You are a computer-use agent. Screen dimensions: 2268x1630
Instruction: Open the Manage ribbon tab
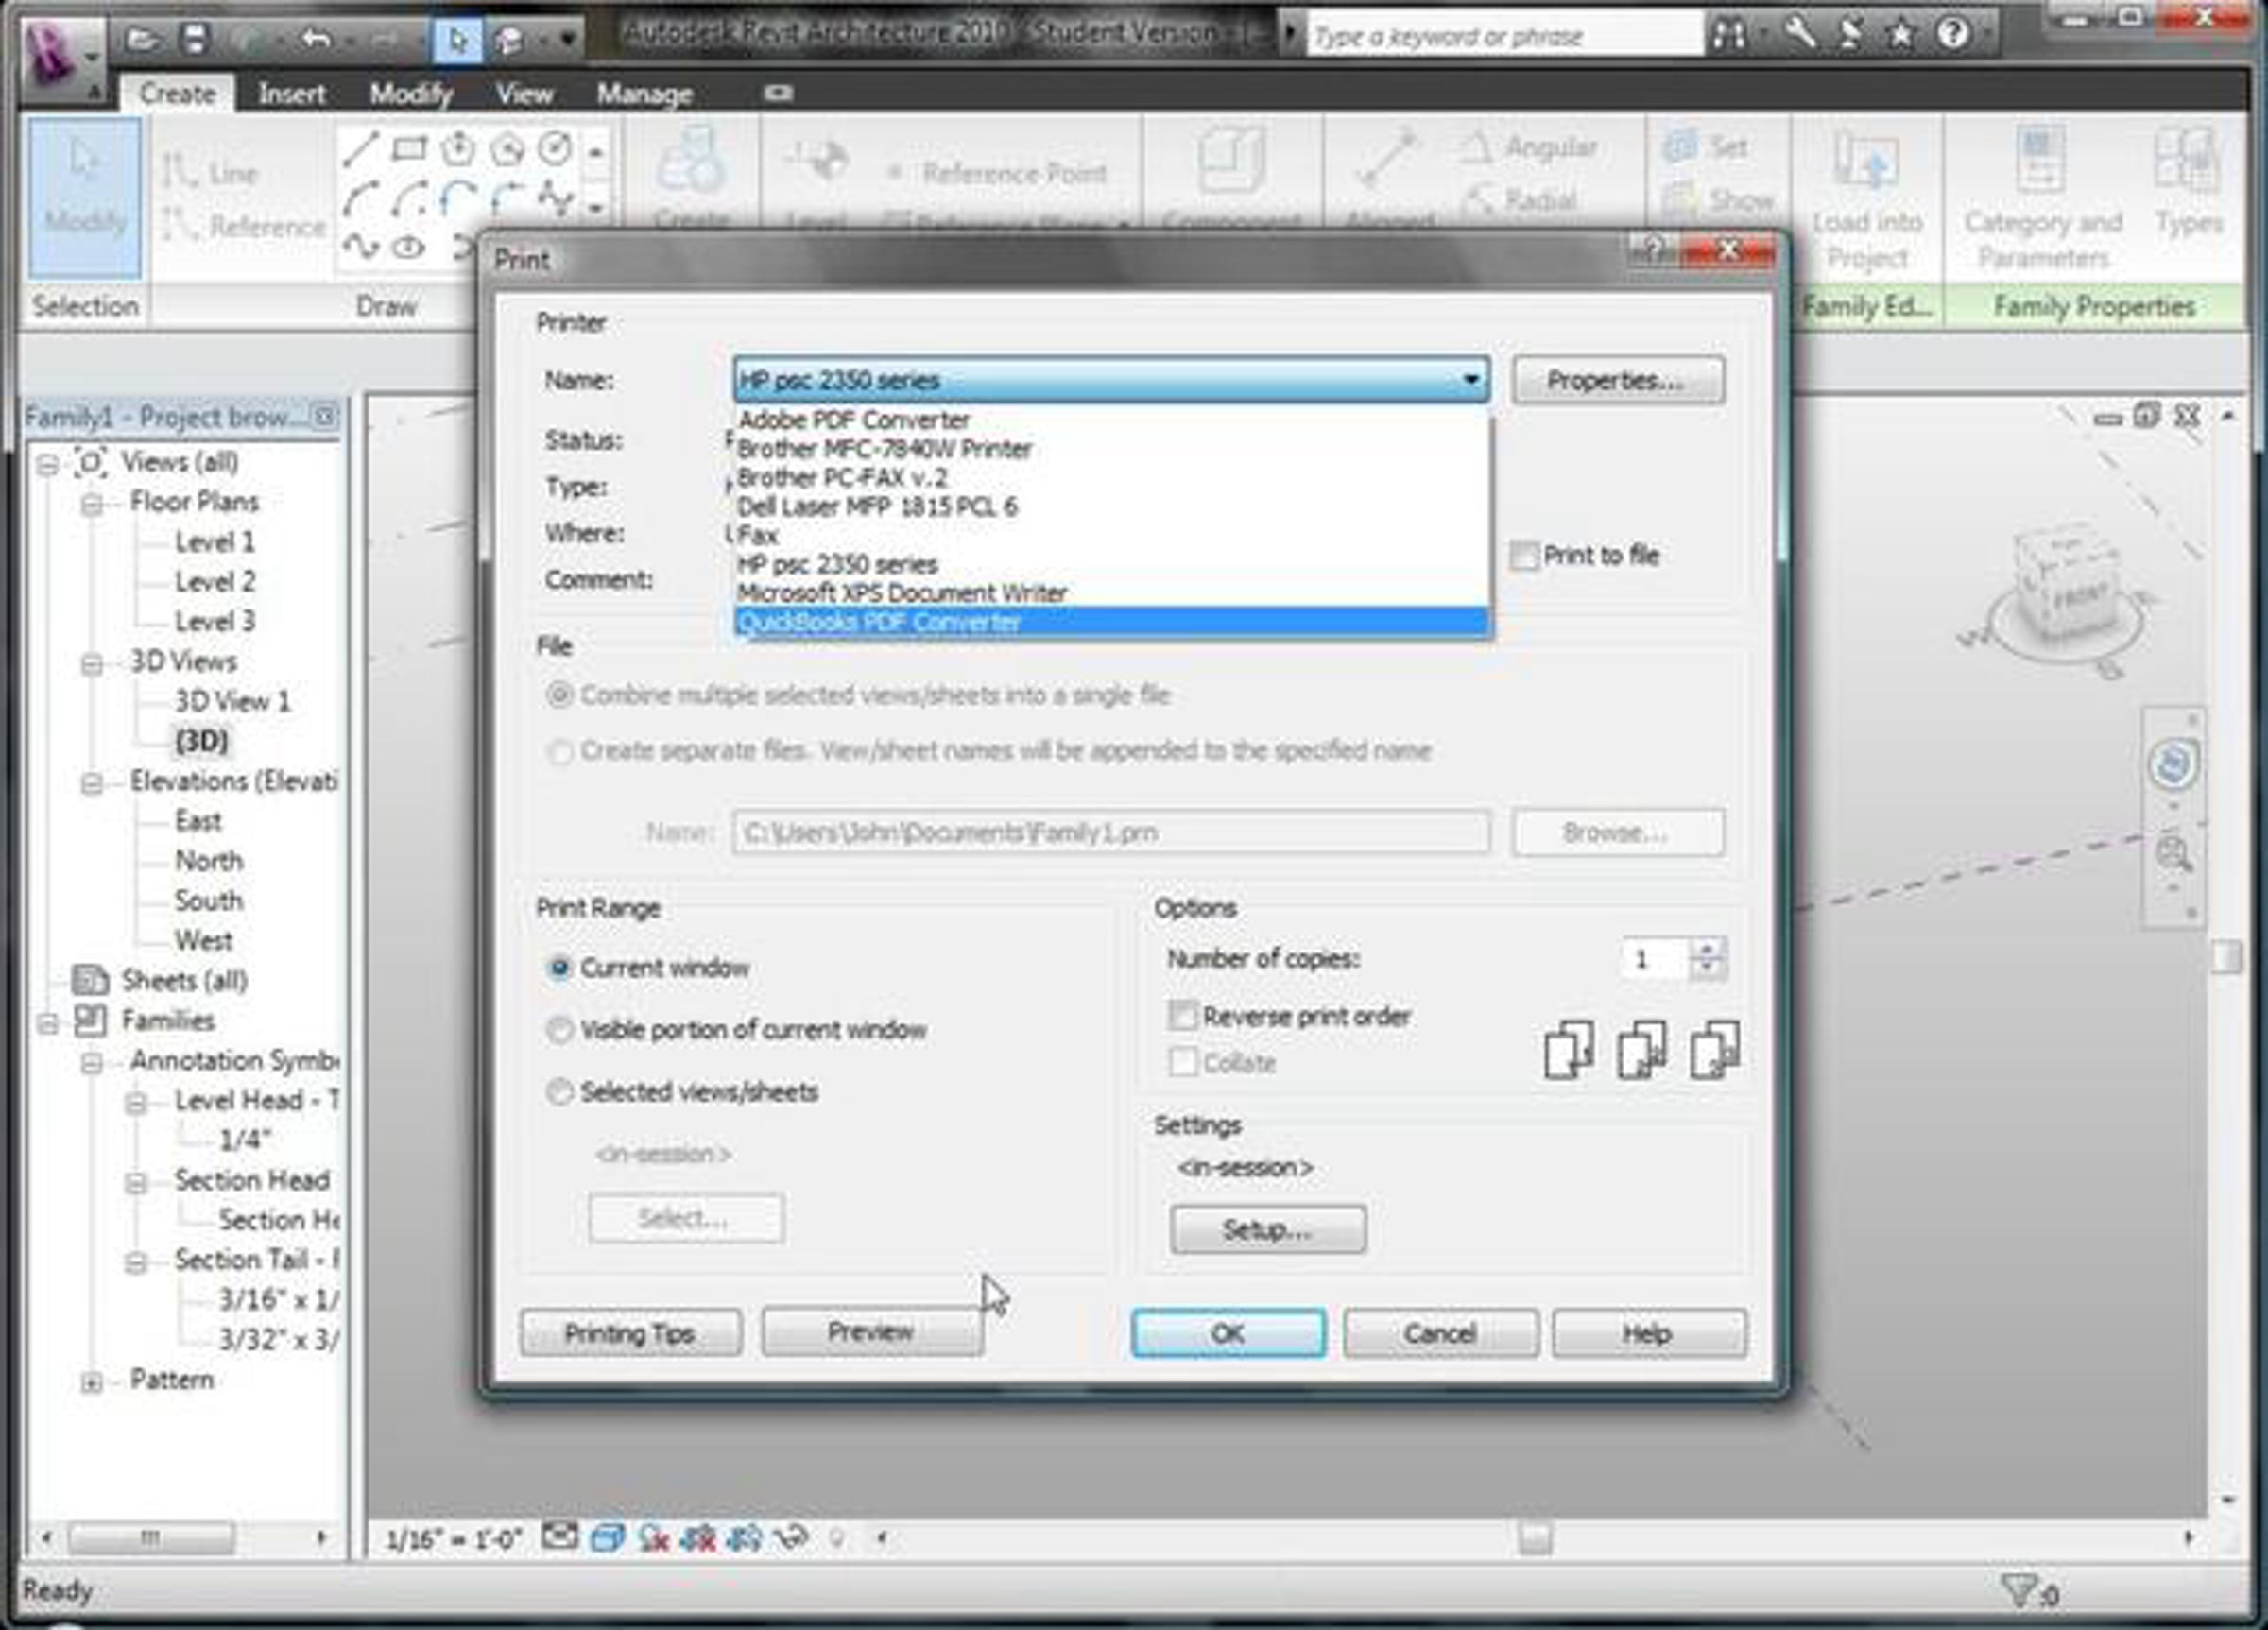(644, 94)
